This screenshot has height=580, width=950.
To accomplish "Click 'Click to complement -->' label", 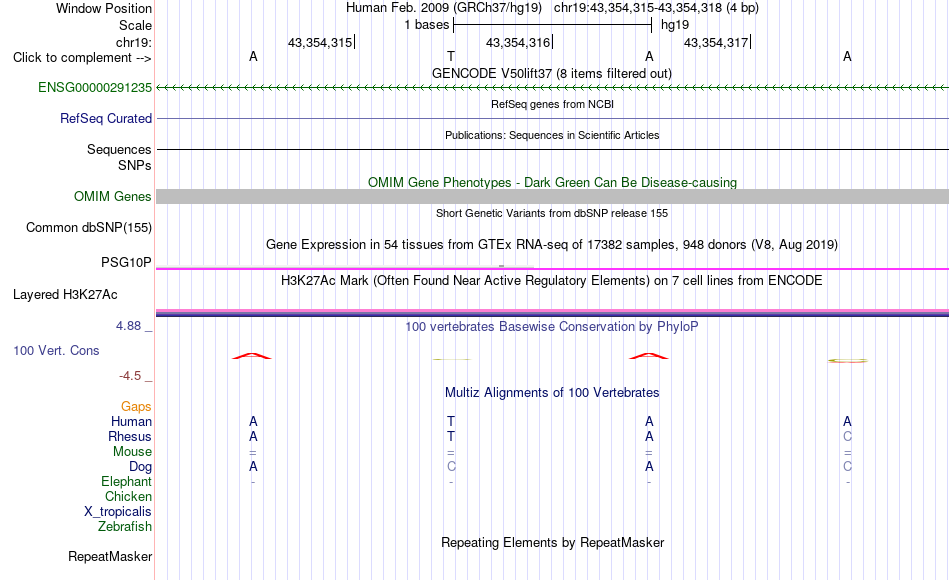I will point(82,58).
